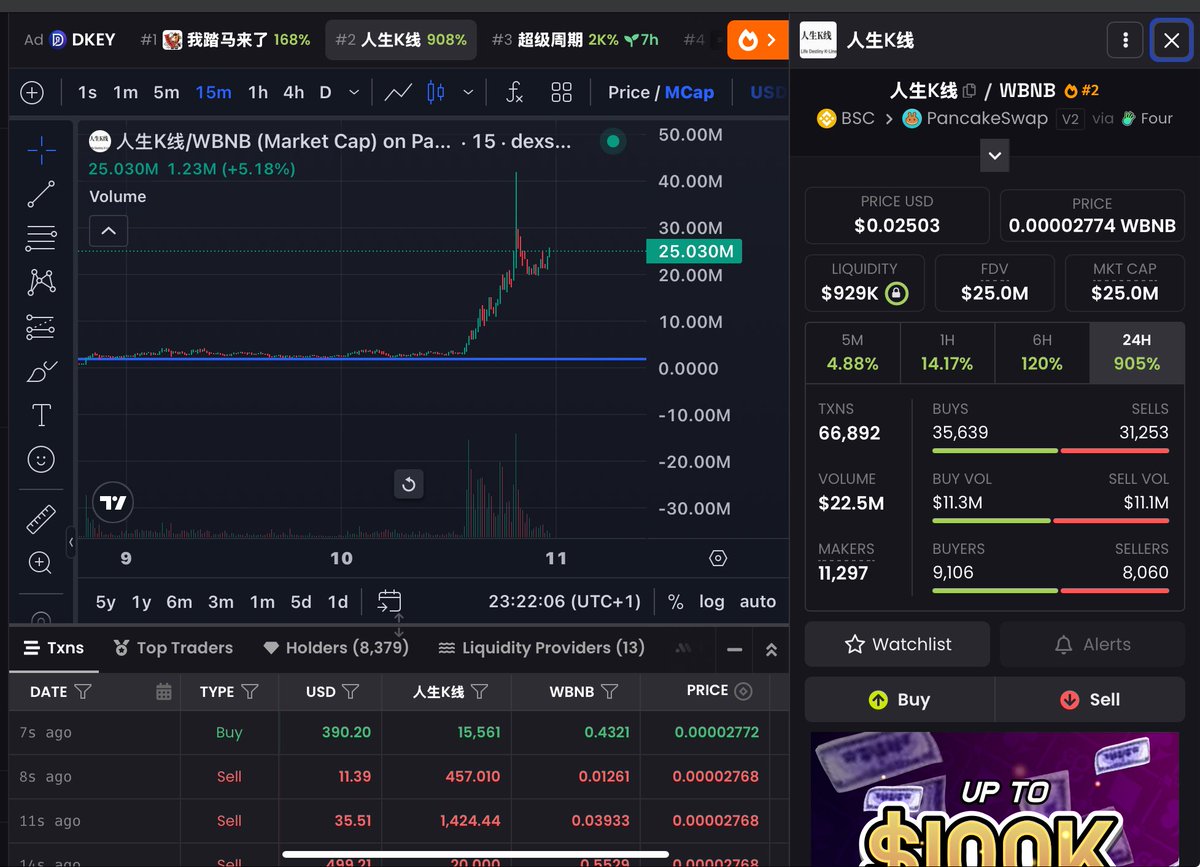Filter transactions by date
This screenshot has width=1200, height=867.
(x=84, y=691)
